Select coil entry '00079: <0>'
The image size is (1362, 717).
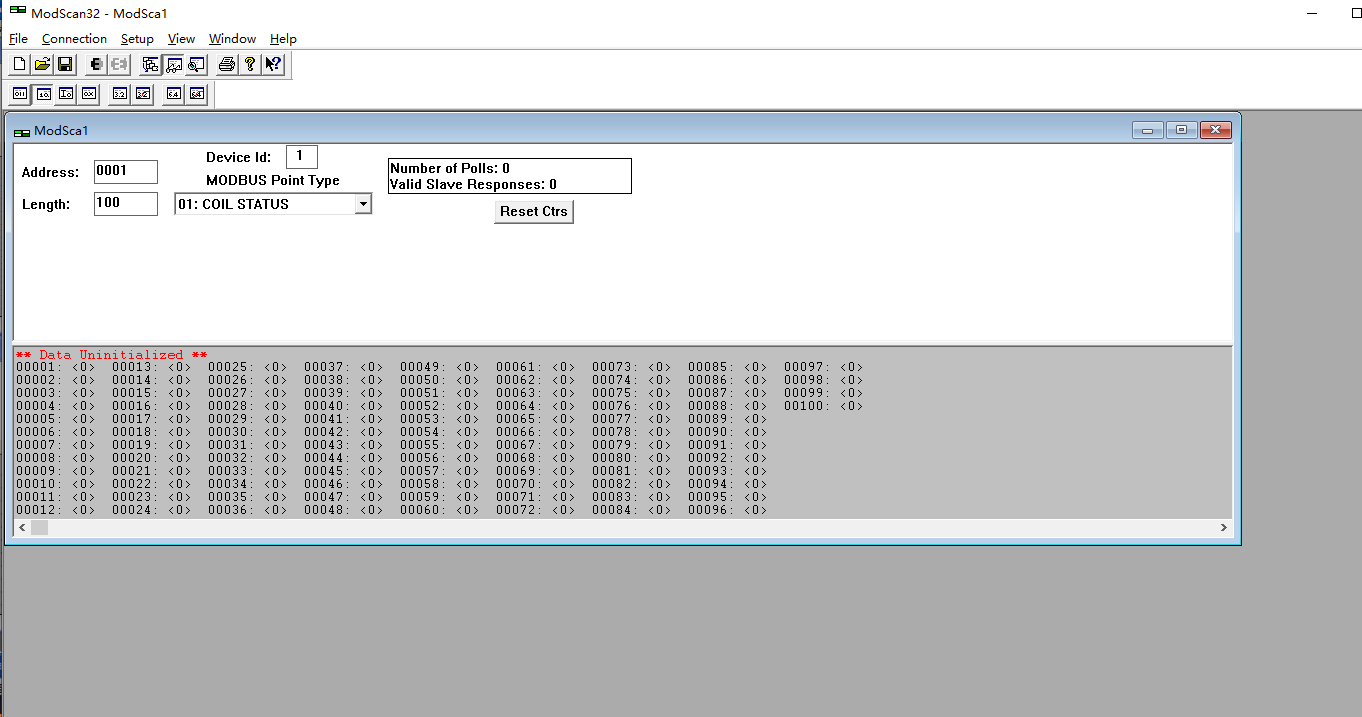(x=631, y=445)
